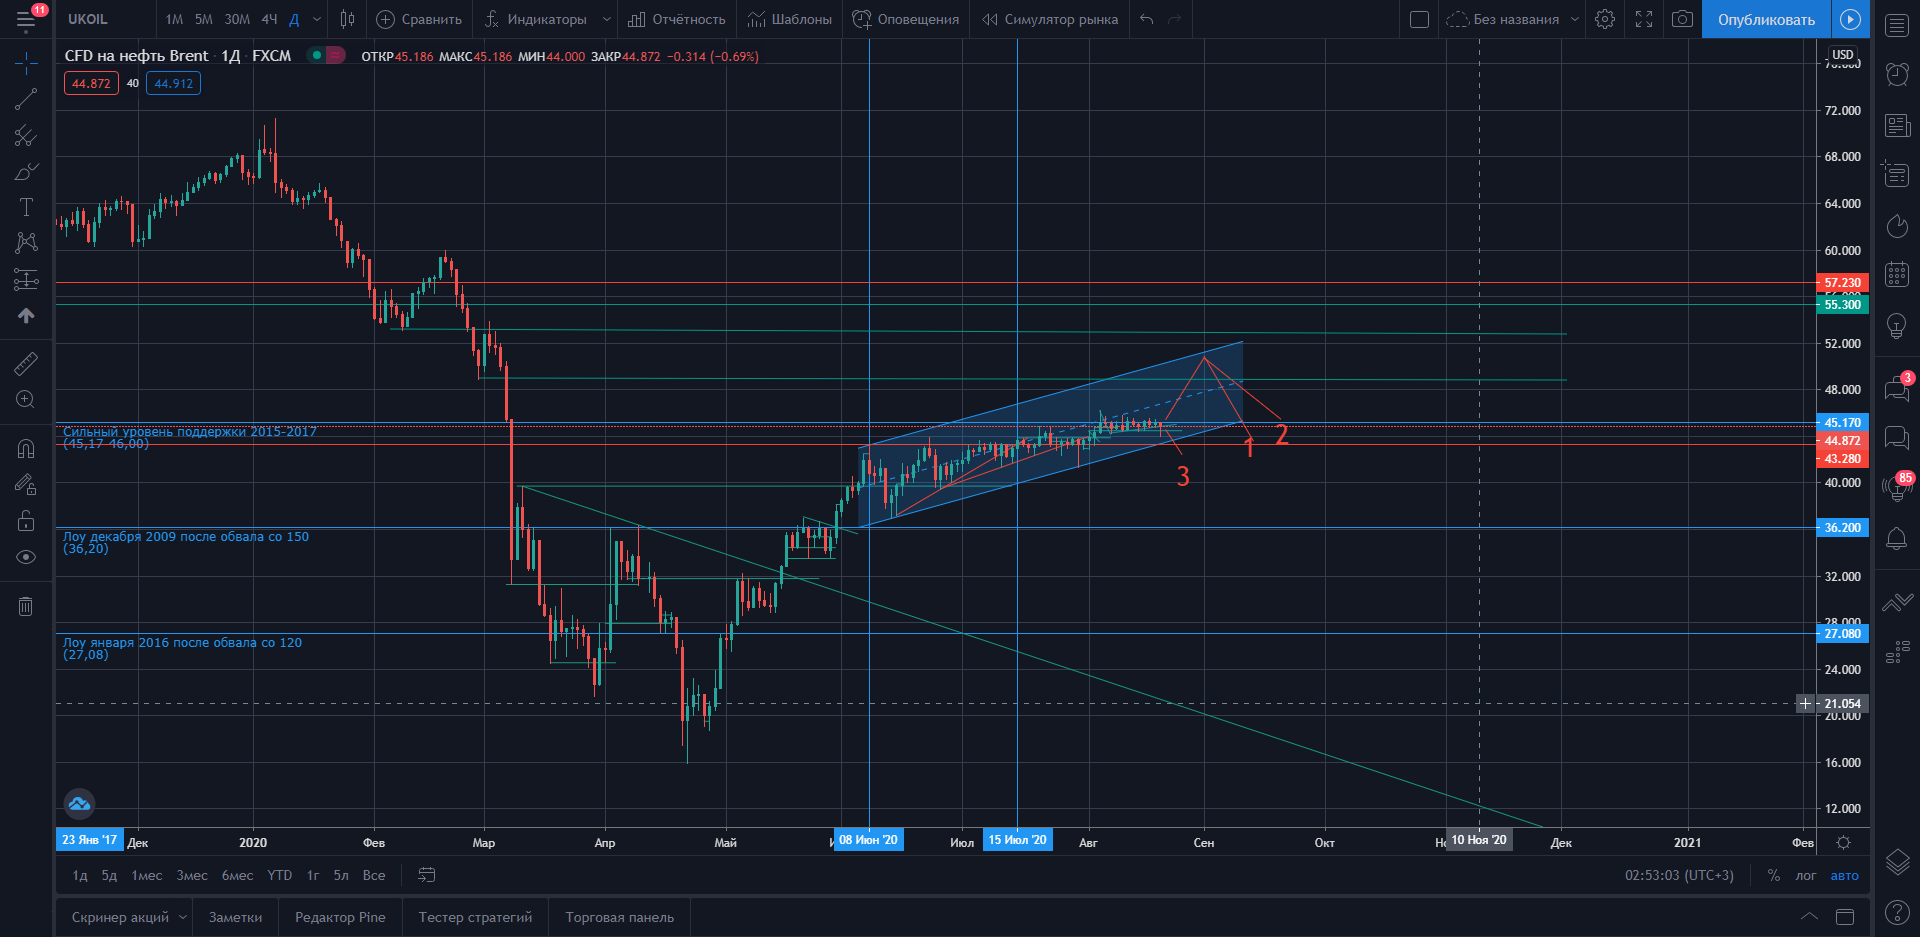Toggle lock all drawing tools
This screenshot has width=1920, height=937.
[x=26, y=521]
